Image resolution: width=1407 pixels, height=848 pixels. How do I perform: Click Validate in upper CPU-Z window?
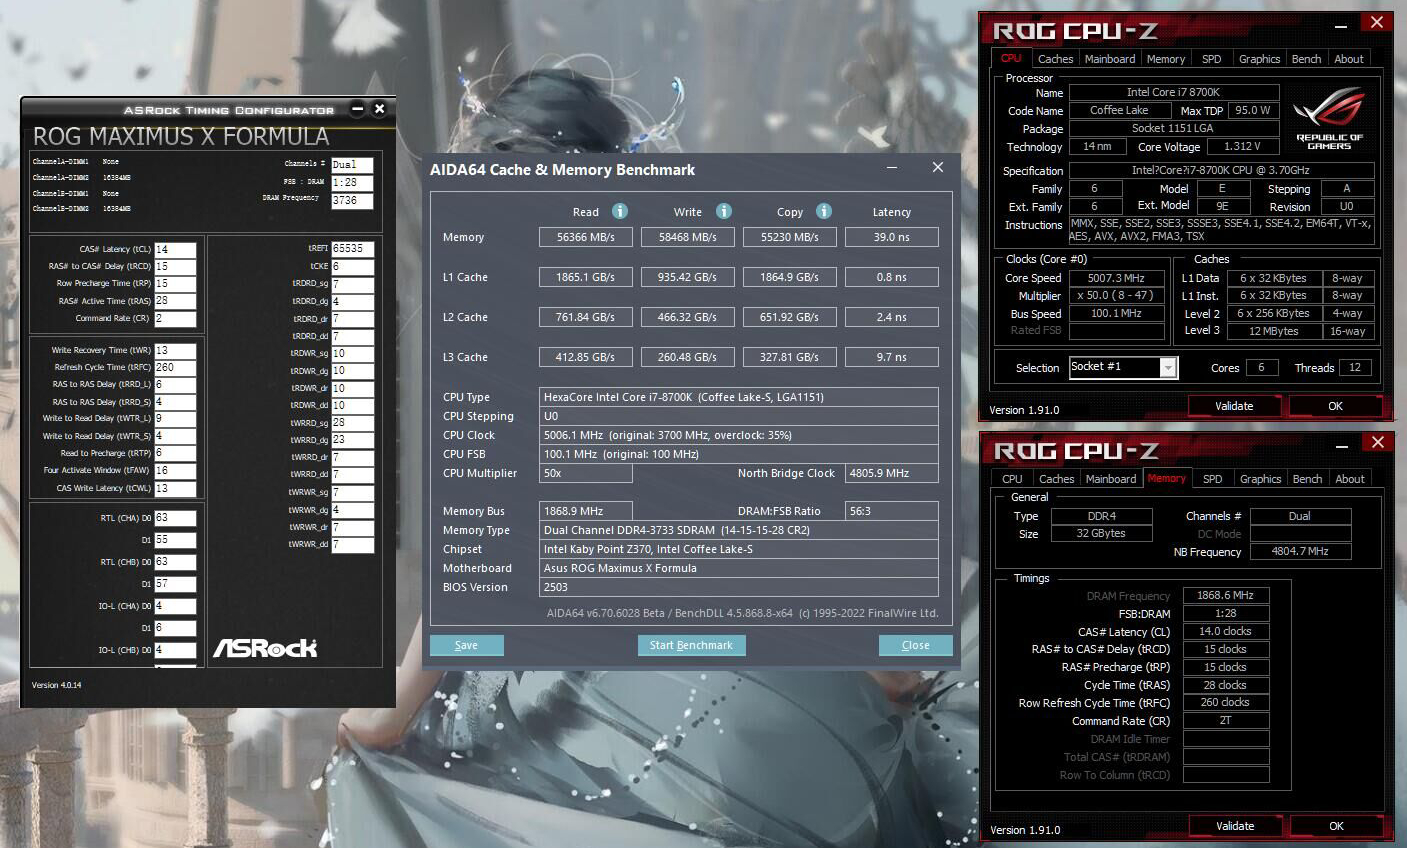1234,406
